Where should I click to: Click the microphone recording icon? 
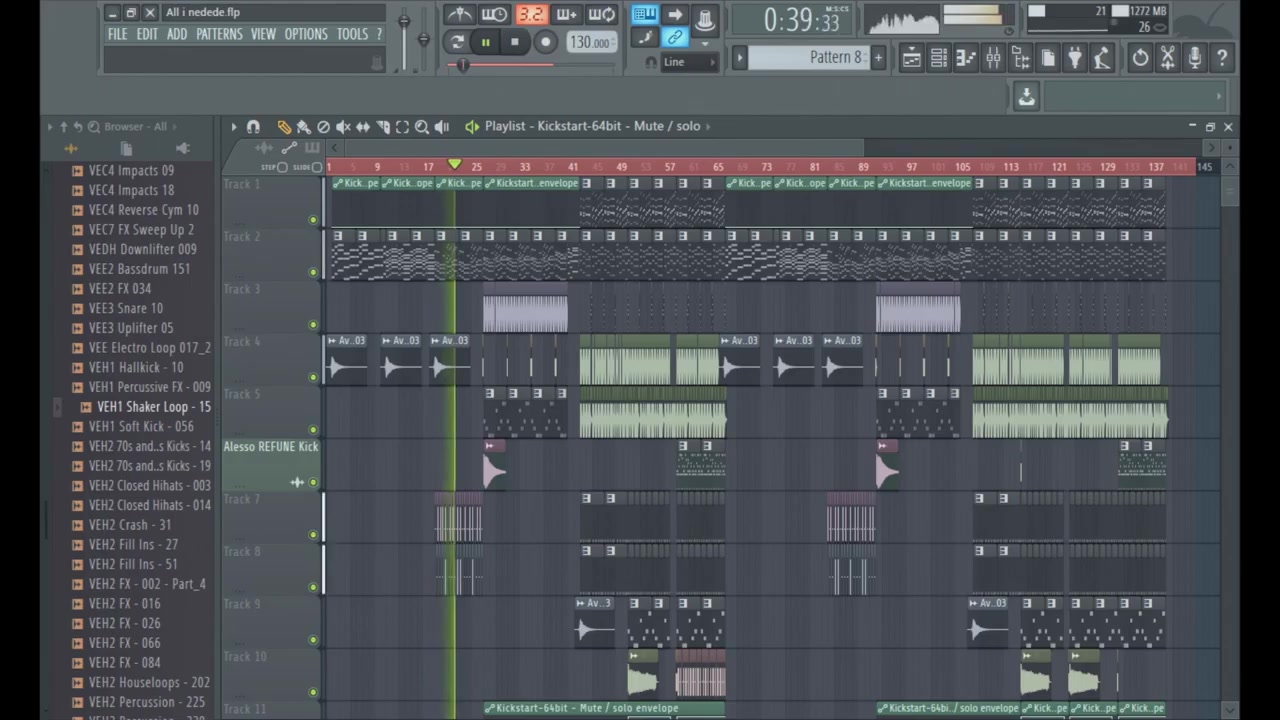click(1194, 58)
